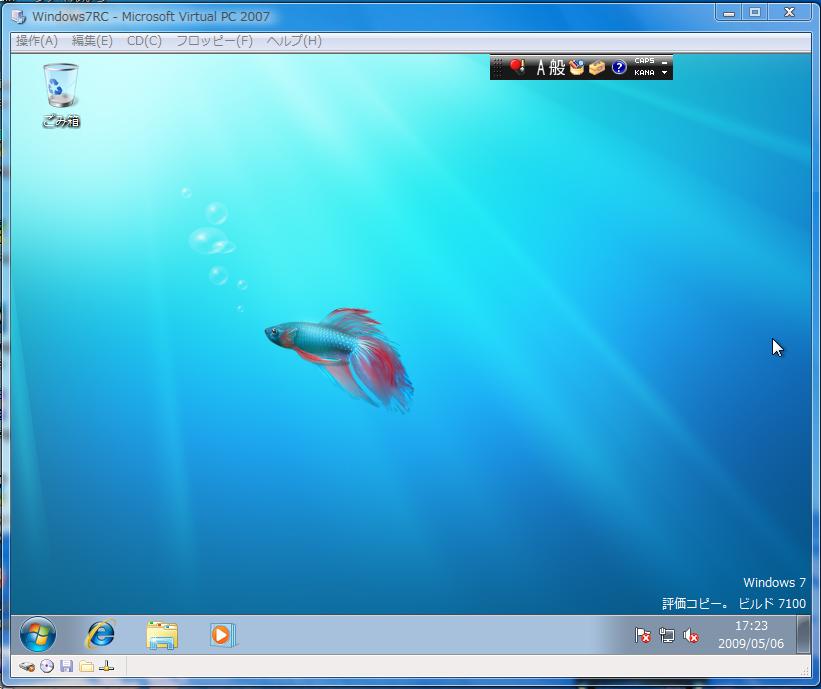This screenshot has height=689, width=821.
Task: Click the shared folder icon in status bar
Action: click(x=86, y=667)
